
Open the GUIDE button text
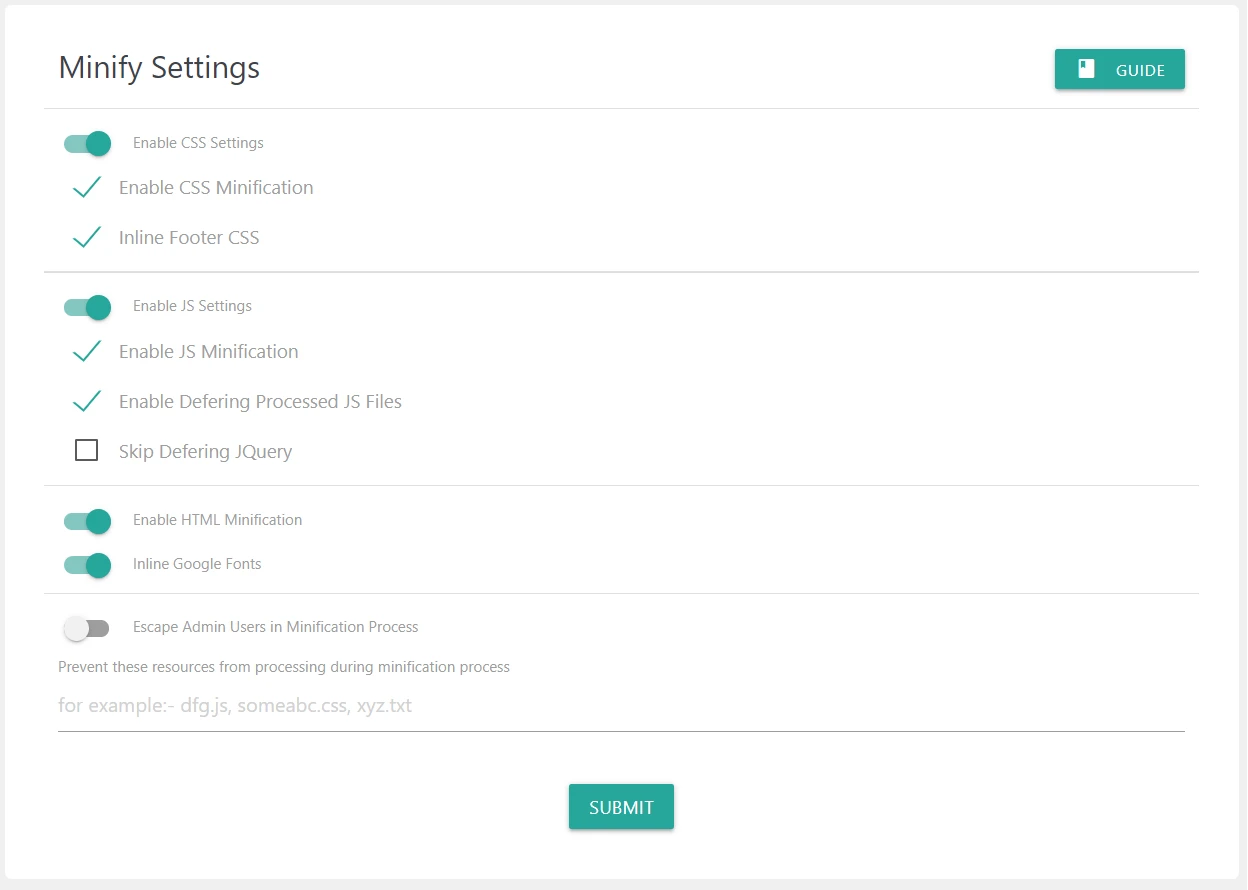tap(1140, 71)
